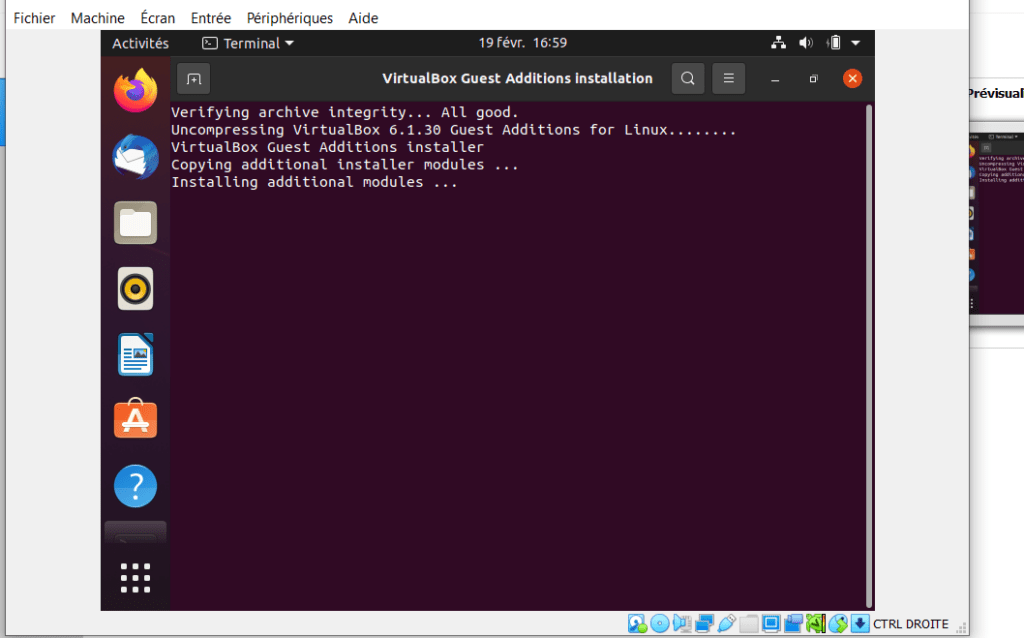Click the VM preview thumbnail on the right
1024x638 pixels.
pyautogui.click(x=997, y=221)
